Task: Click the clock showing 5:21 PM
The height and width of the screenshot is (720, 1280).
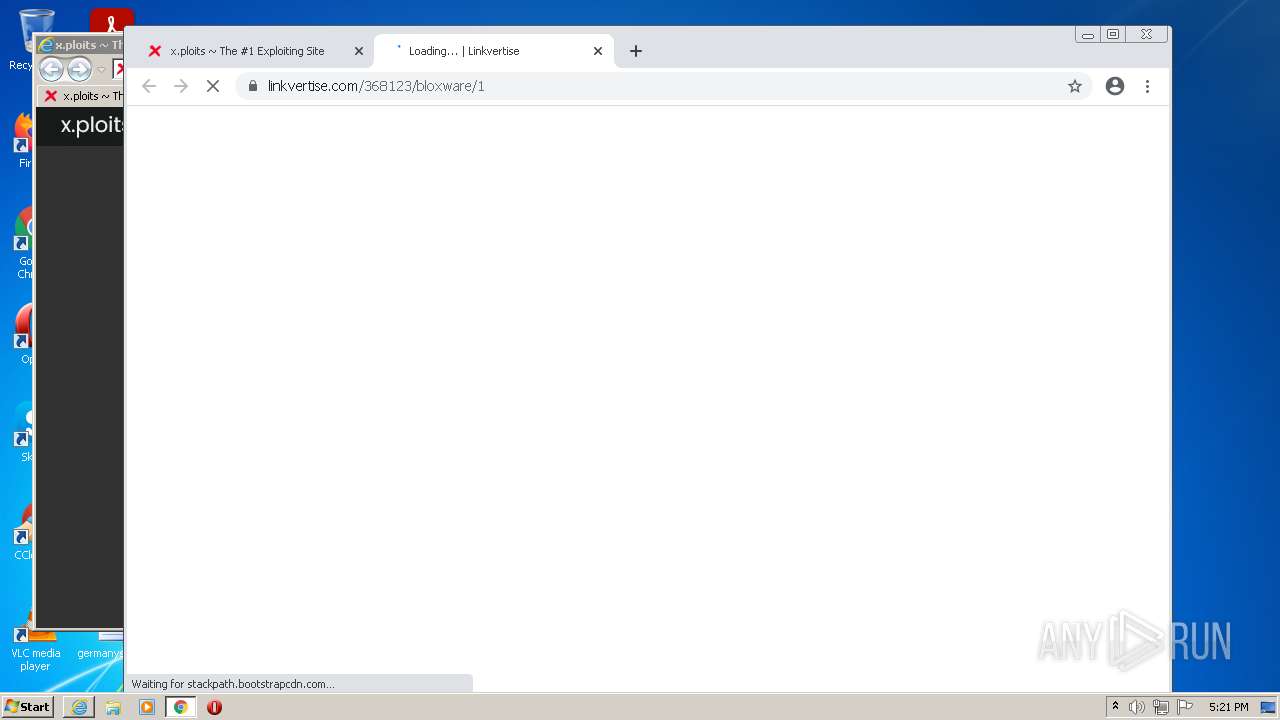Action: click(1228, 707)
